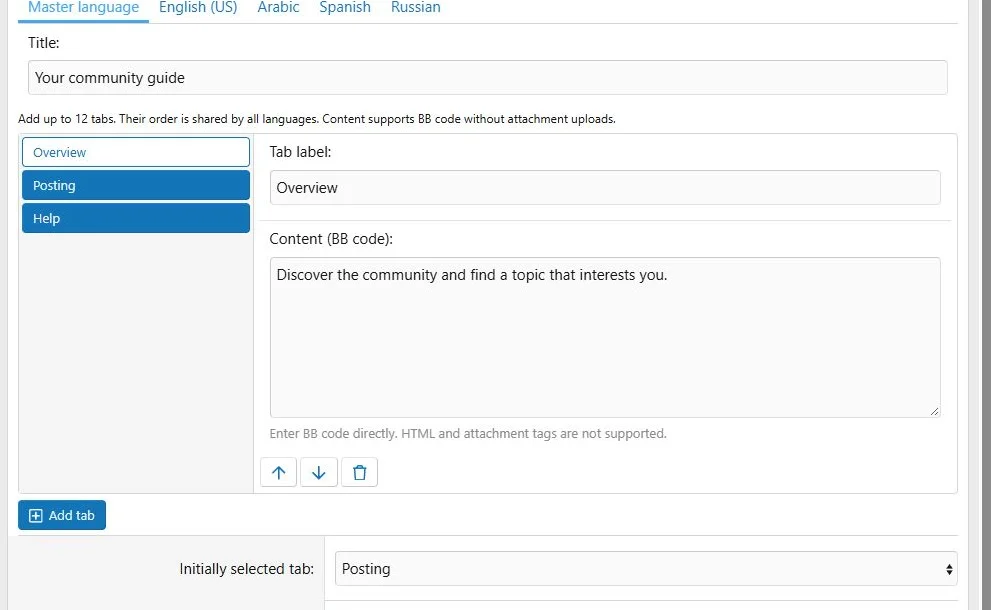991x610 pixels.
Task: Open the Arabic language tab
Action: coord(278,8)
